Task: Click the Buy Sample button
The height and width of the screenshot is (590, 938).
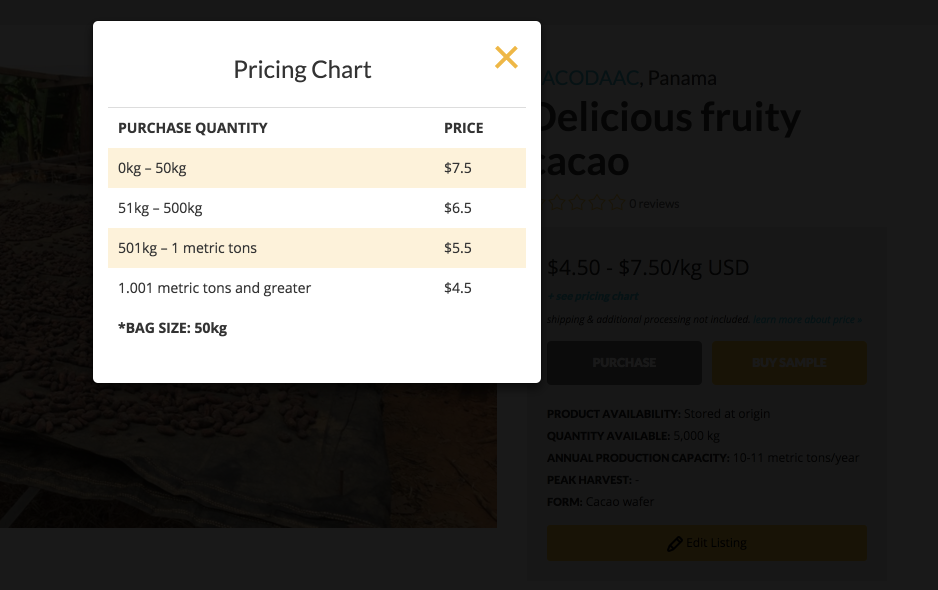Action: point(789,362)
